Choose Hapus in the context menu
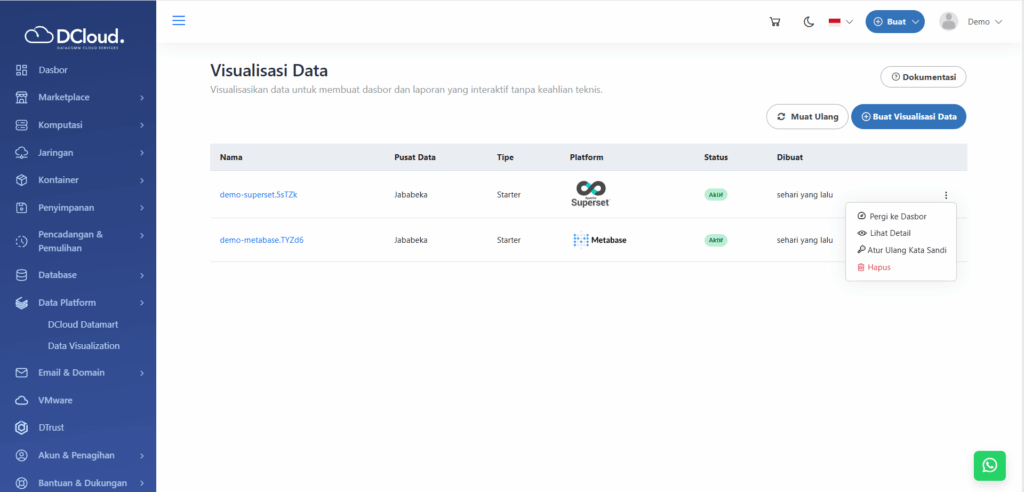This screenshot has width=1024, height=492. click(x=878, y=267)
